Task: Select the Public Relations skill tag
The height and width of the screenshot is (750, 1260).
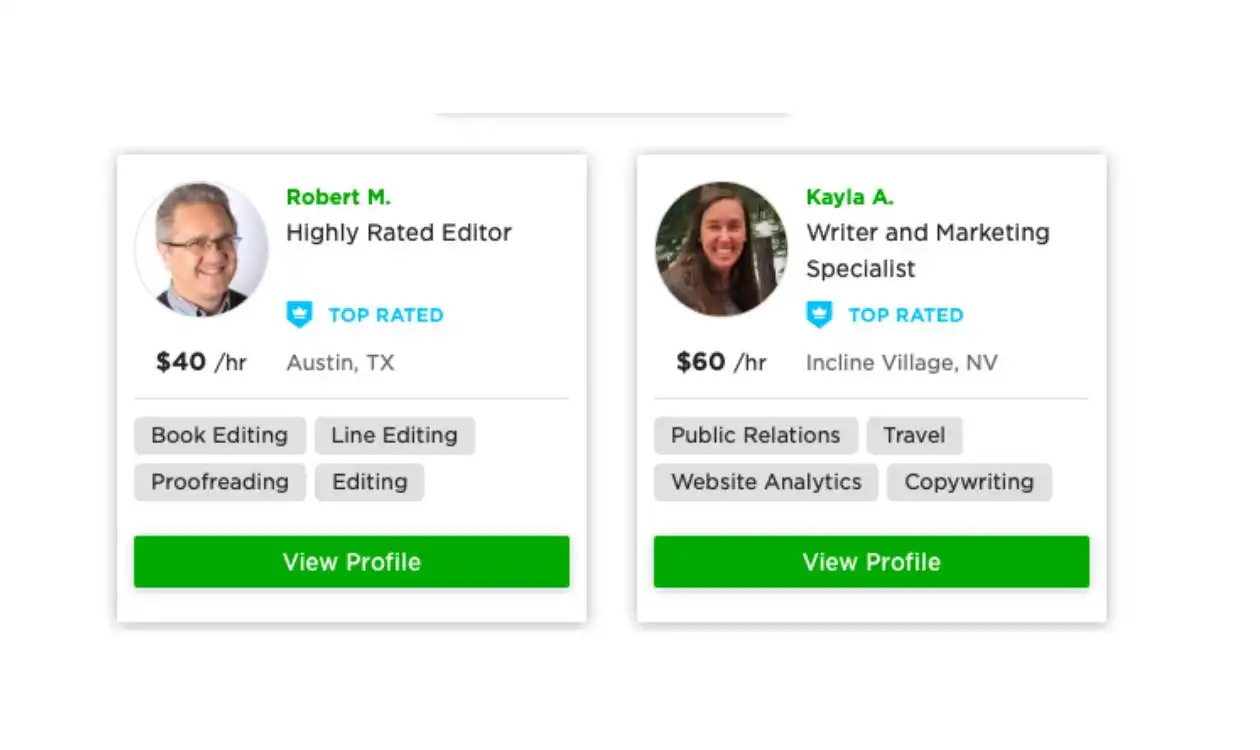Action: coord(756,436)
